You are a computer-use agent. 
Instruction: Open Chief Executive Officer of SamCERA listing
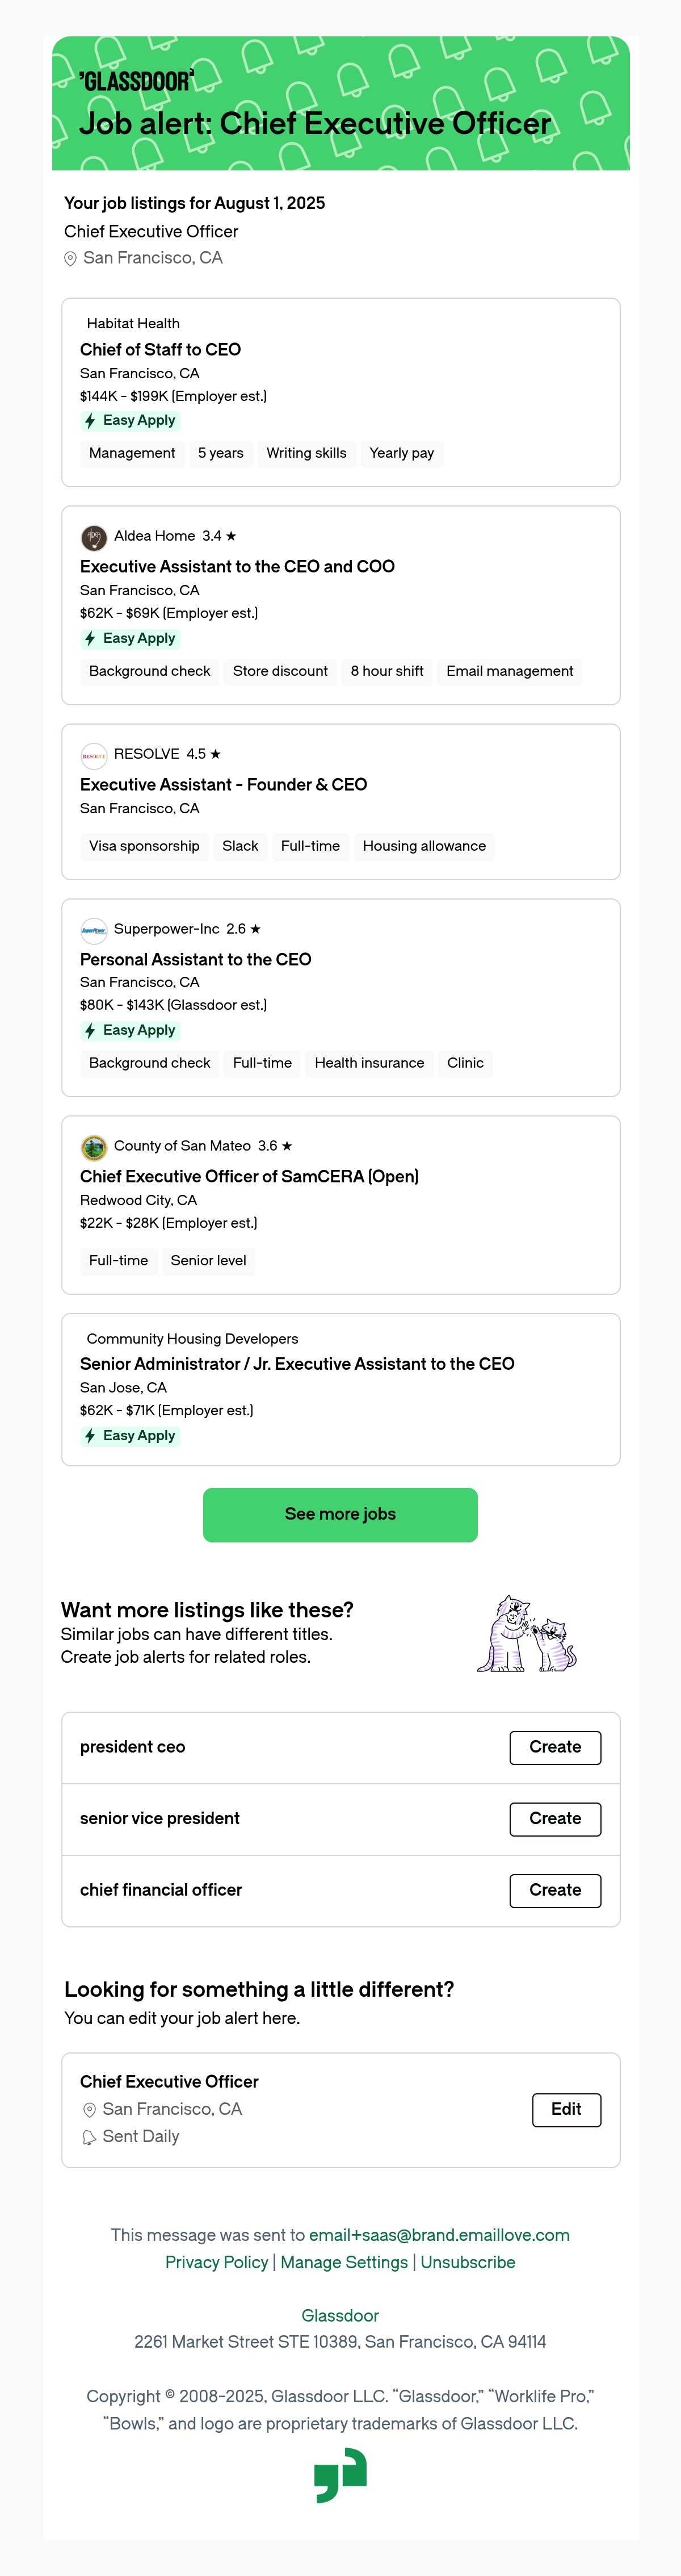point(249,1177)
